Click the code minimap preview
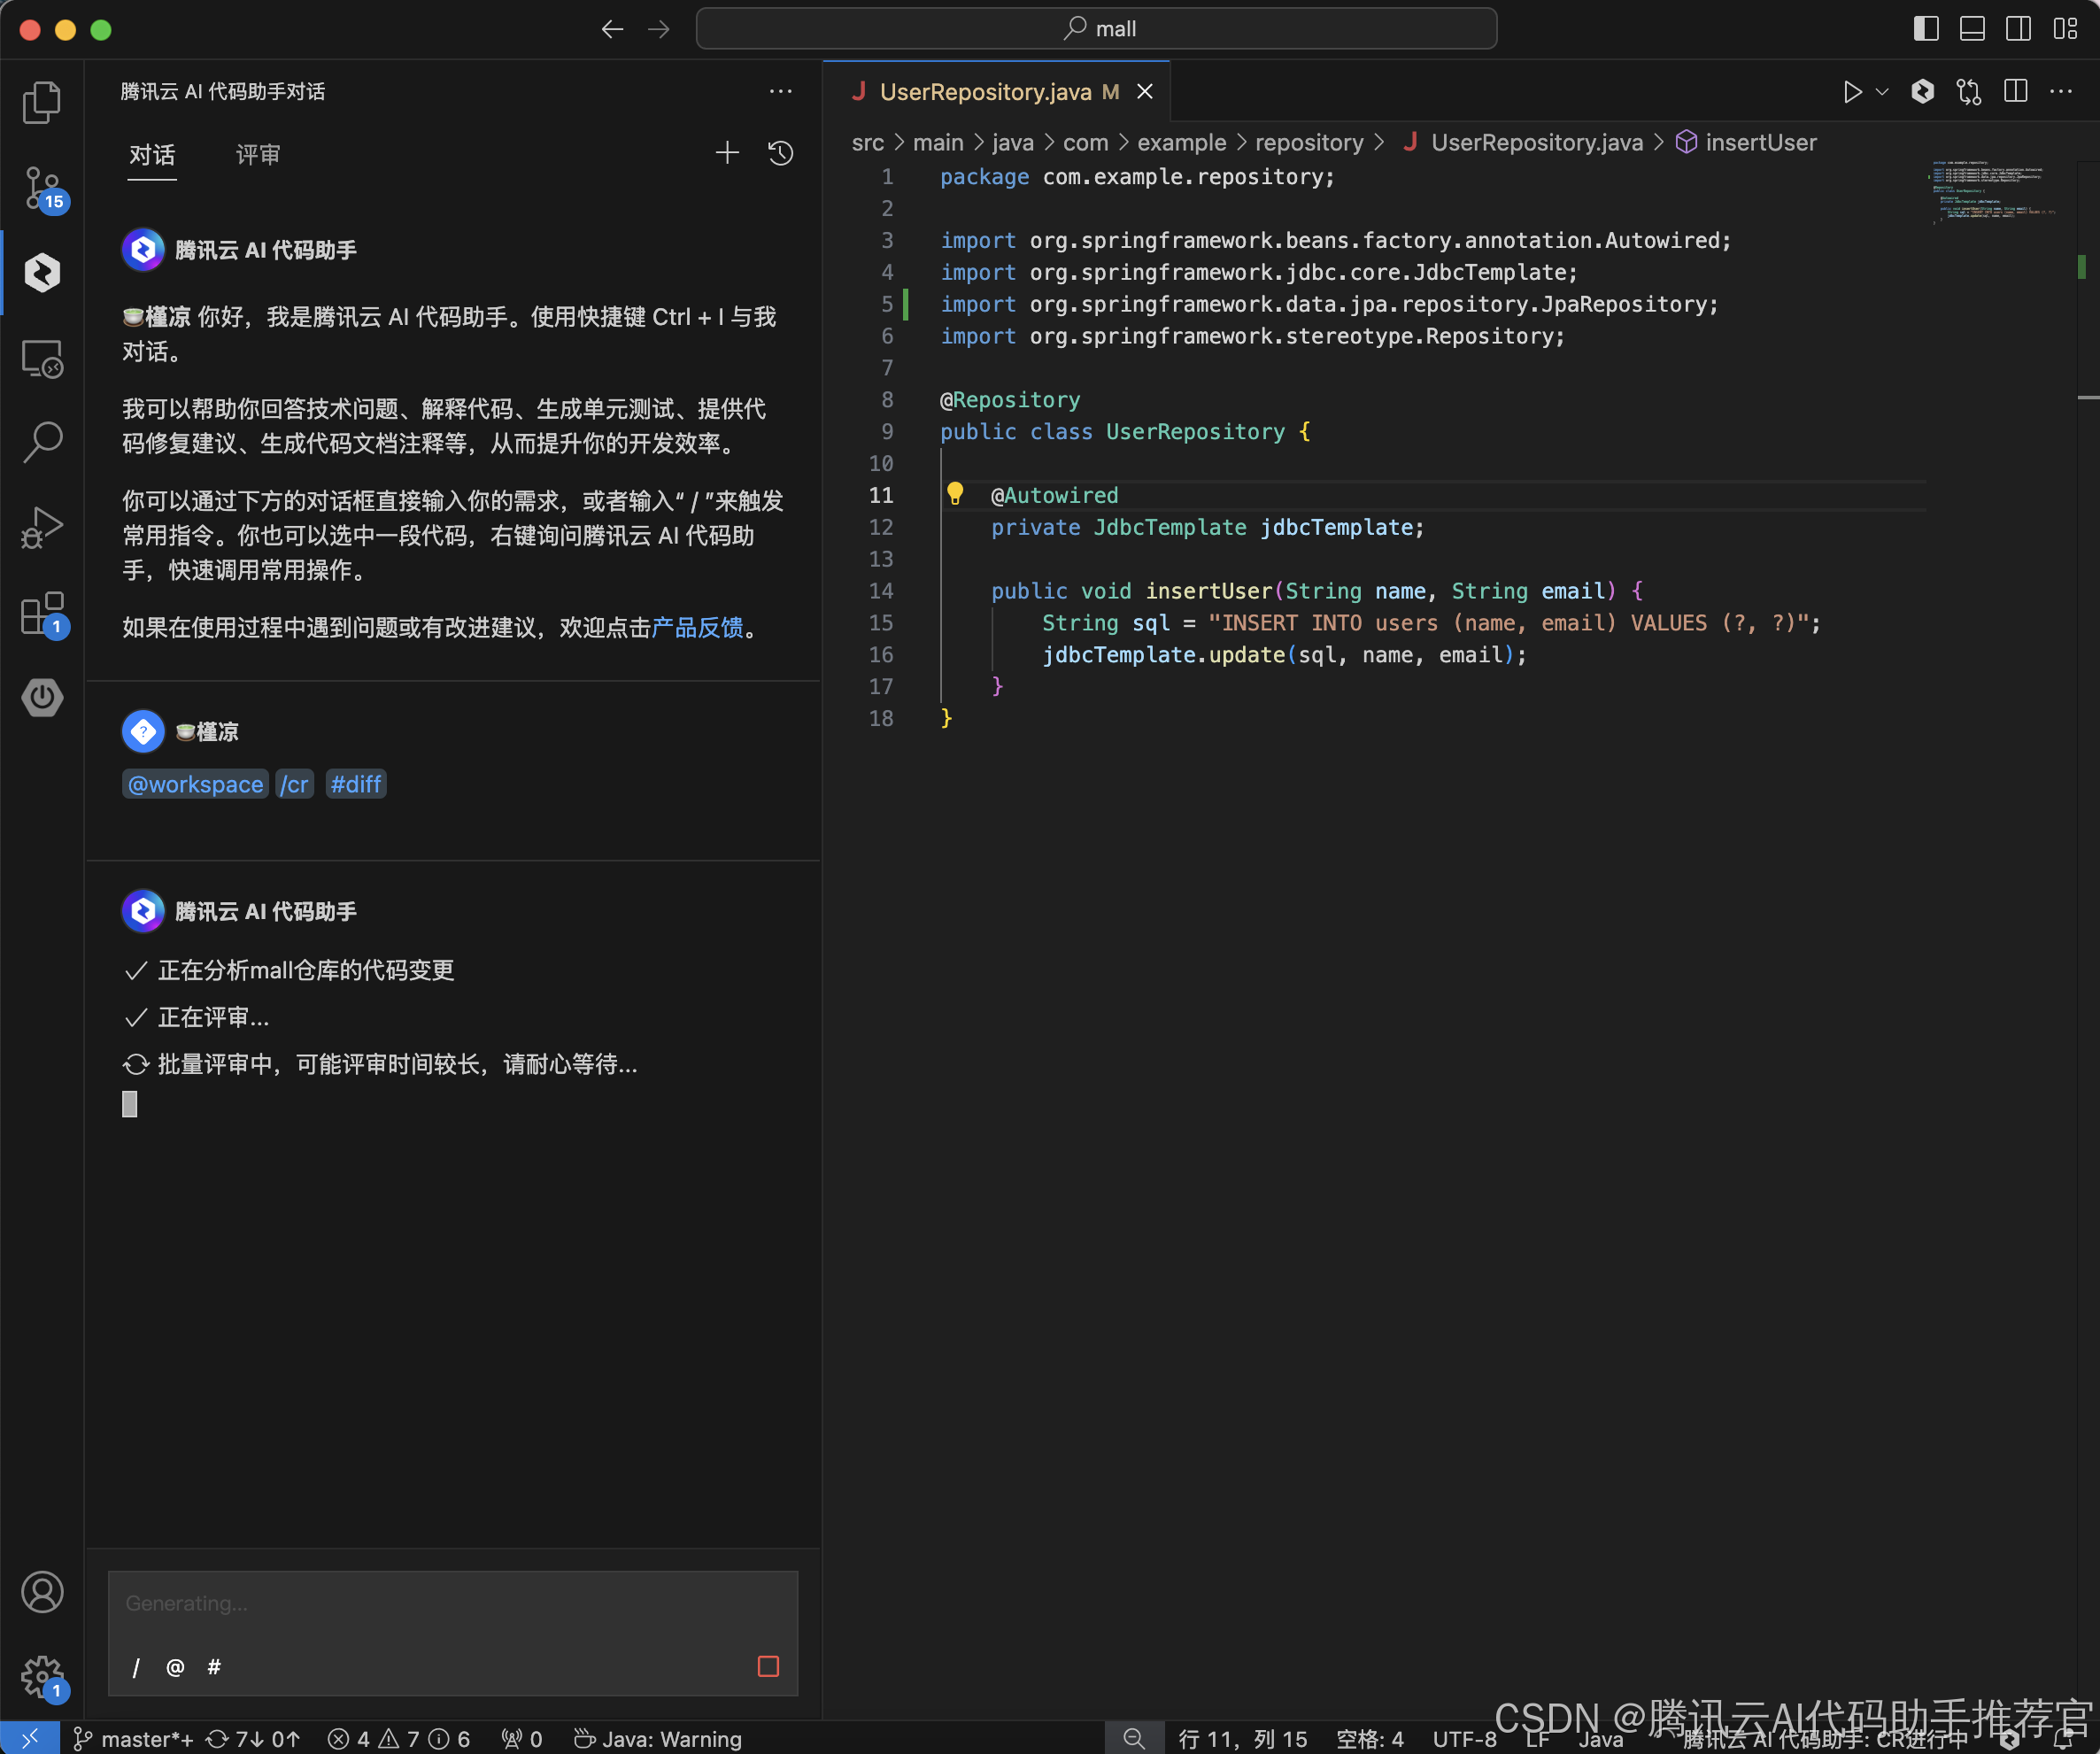This screenshot has width=2100, height=1754. 1990,190
